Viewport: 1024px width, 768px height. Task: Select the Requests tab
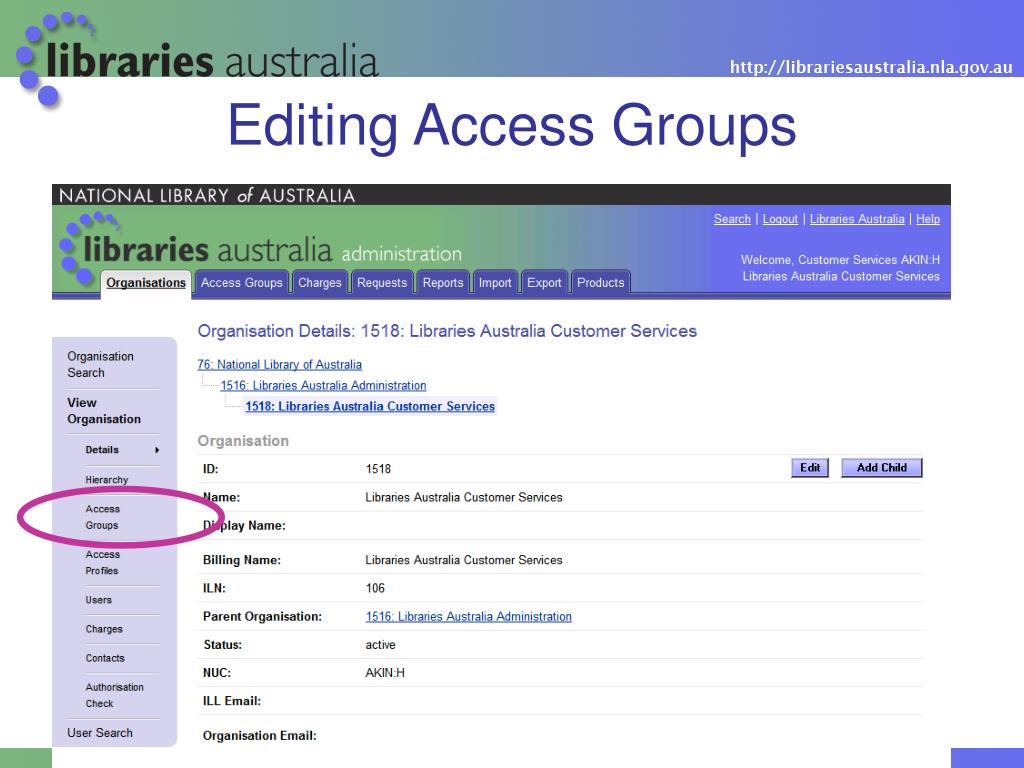(x=381, y=283)
